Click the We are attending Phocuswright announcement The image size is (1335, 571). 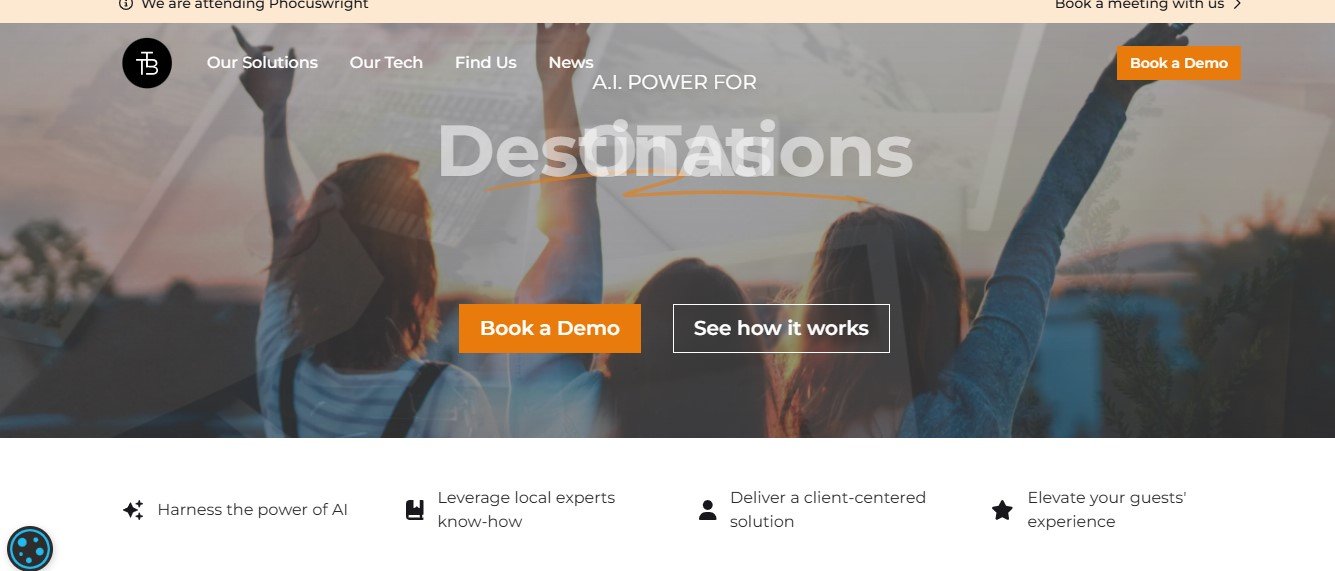[255, 4]
